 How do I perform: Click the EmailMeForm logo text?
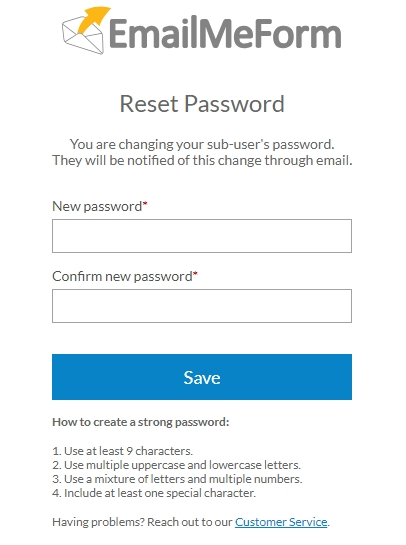225,33
